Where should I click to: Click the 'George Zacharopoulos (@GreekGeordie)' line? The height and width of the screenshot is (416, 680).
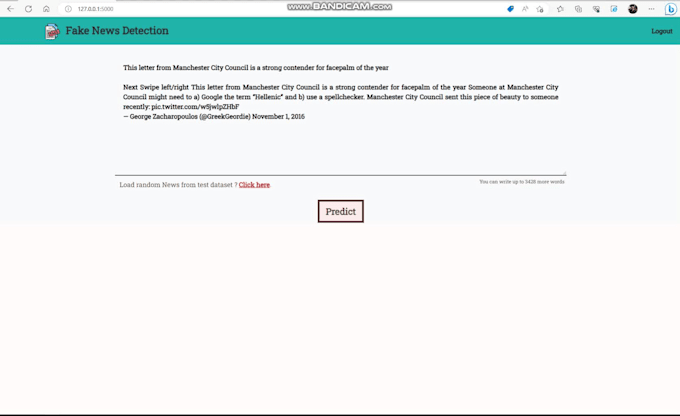214,117
